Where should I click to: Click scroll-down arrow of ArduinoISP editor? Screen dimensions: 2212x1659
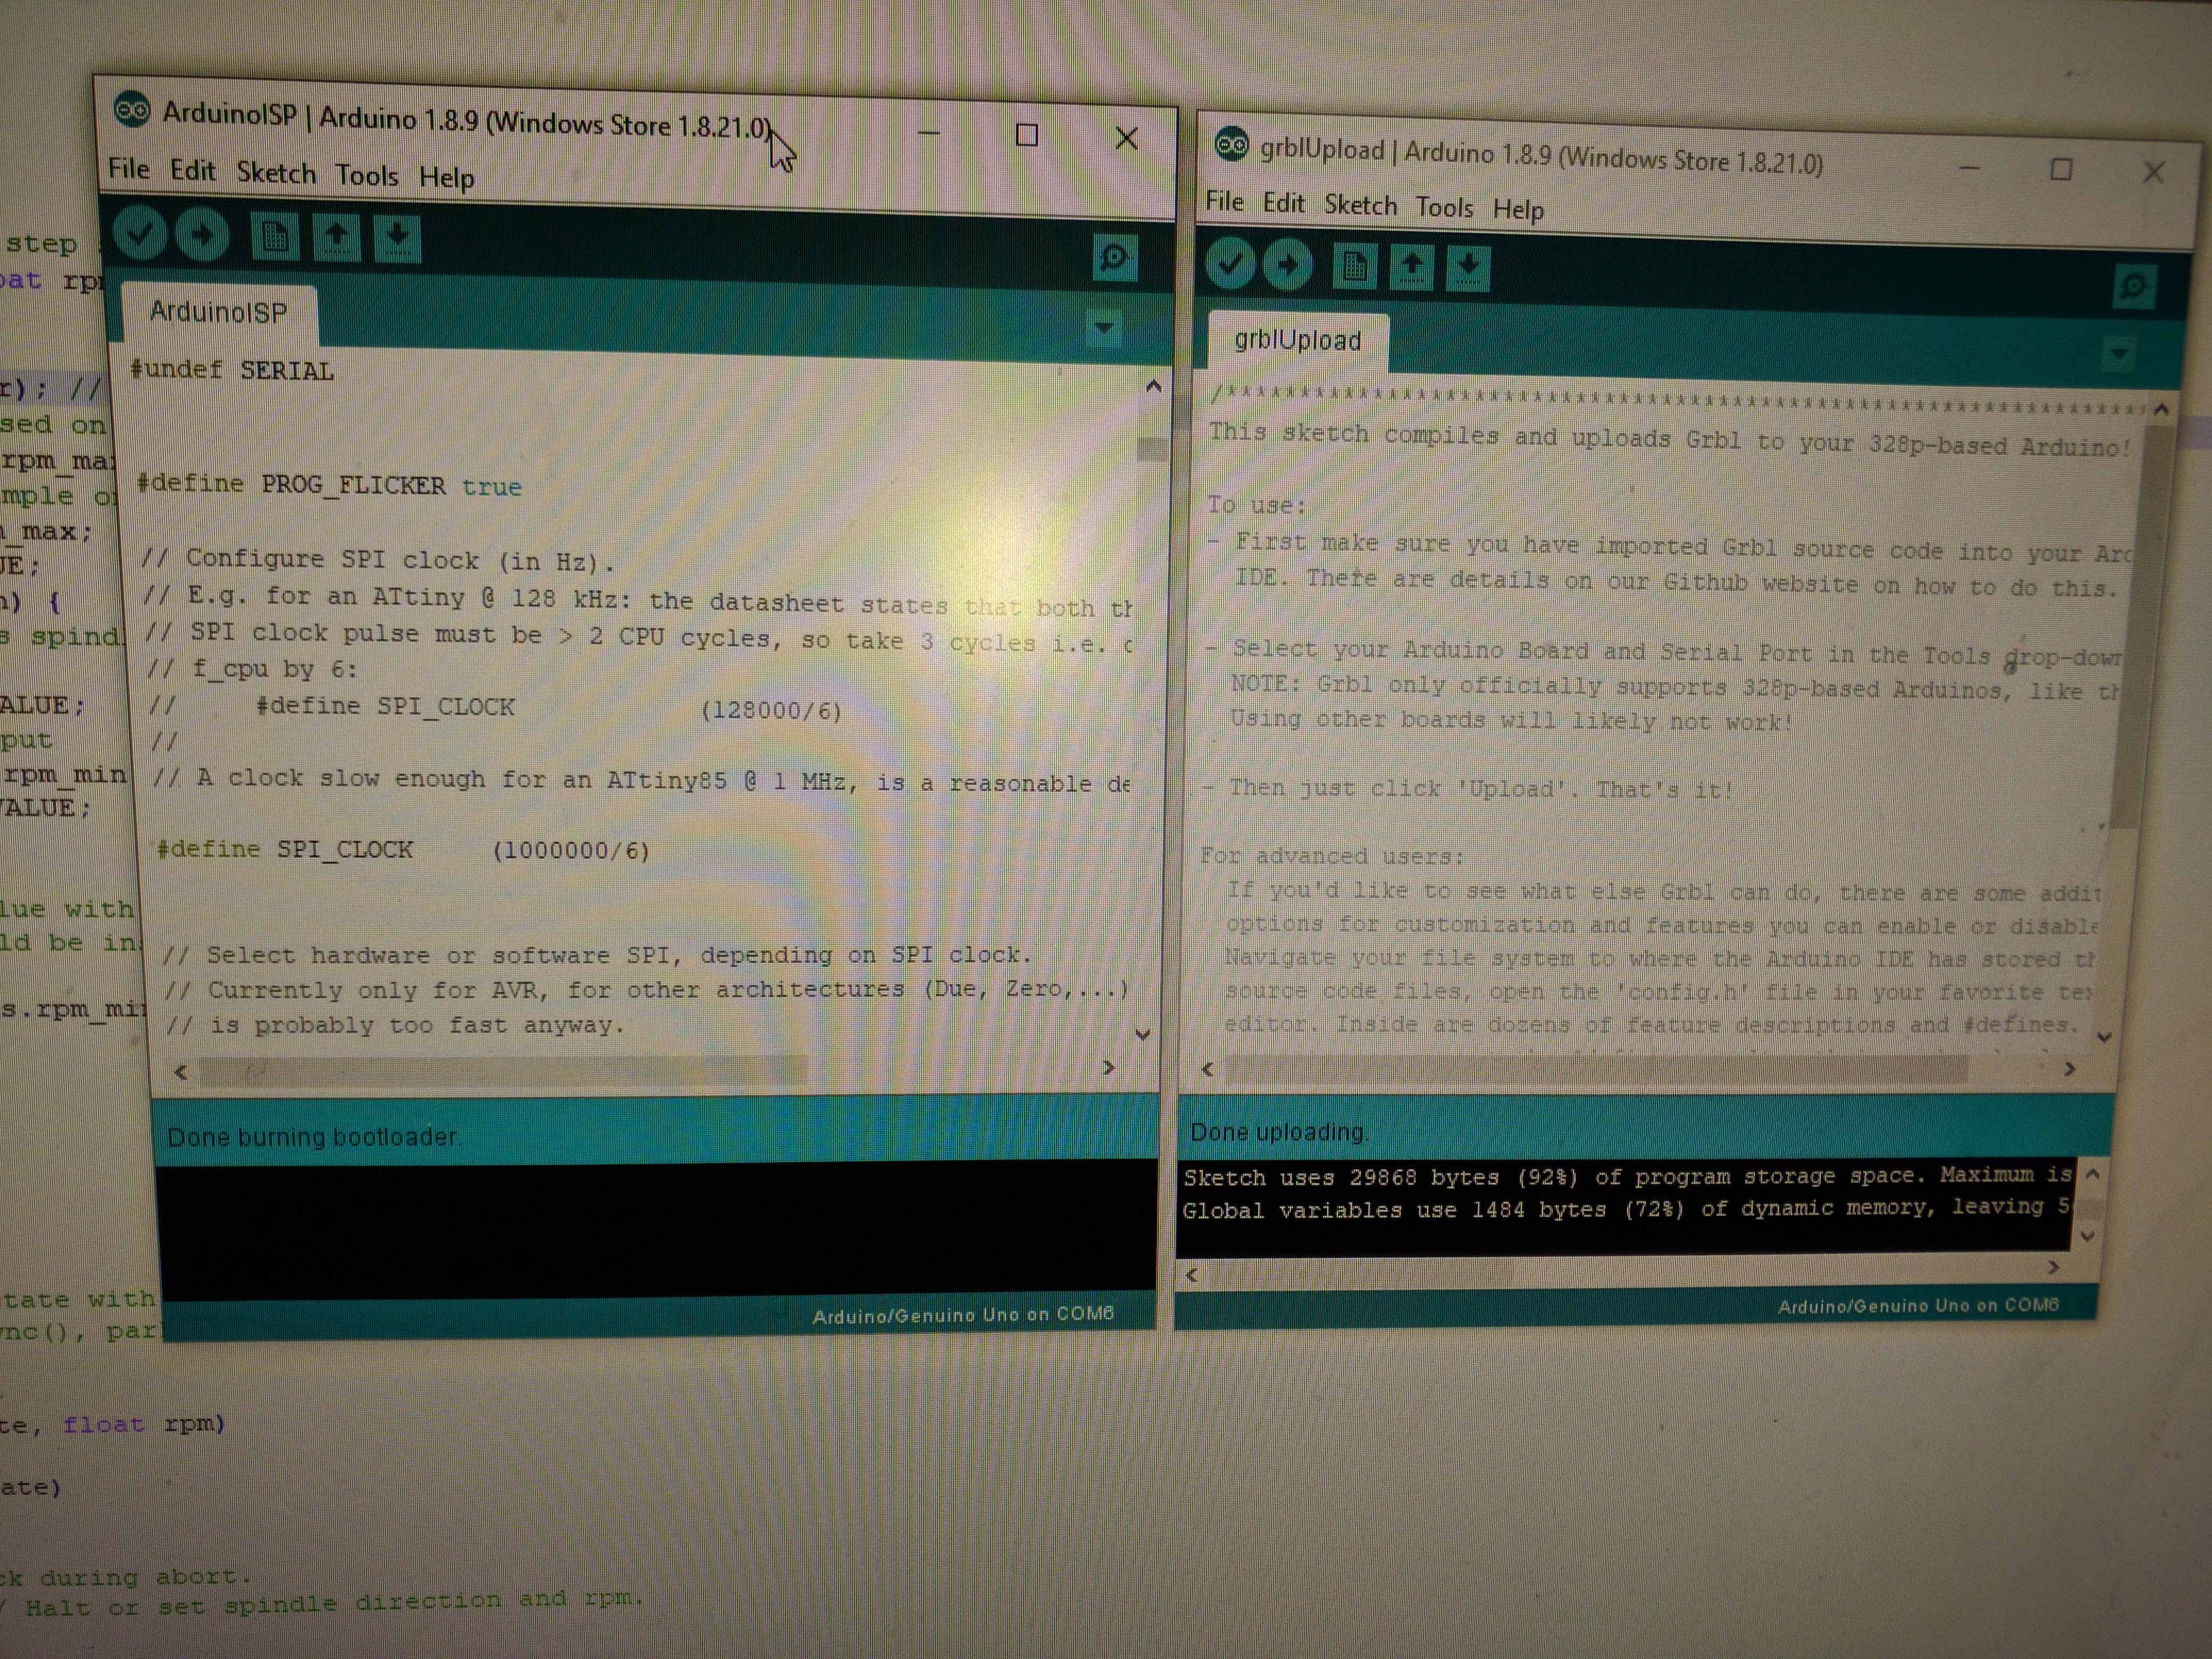pos(1143,1034)
